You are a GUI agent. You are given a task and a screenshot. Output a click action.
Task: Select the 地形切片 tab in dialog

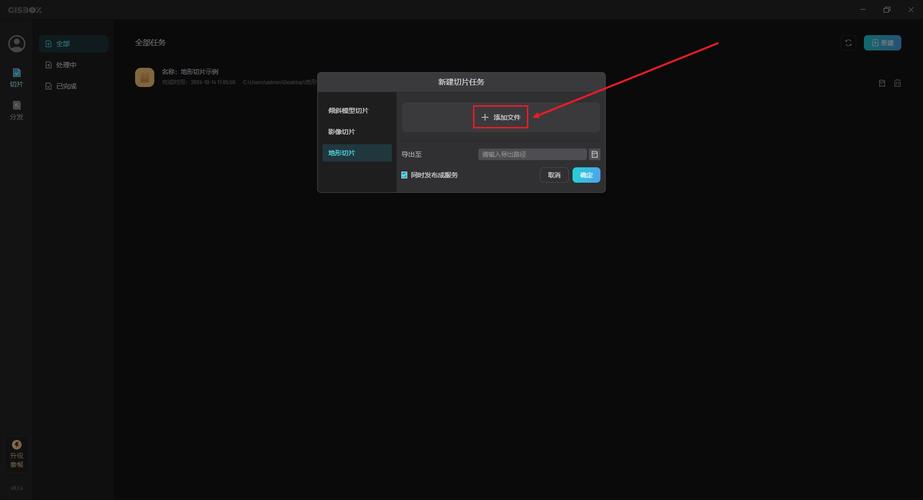tap(357, 153)
